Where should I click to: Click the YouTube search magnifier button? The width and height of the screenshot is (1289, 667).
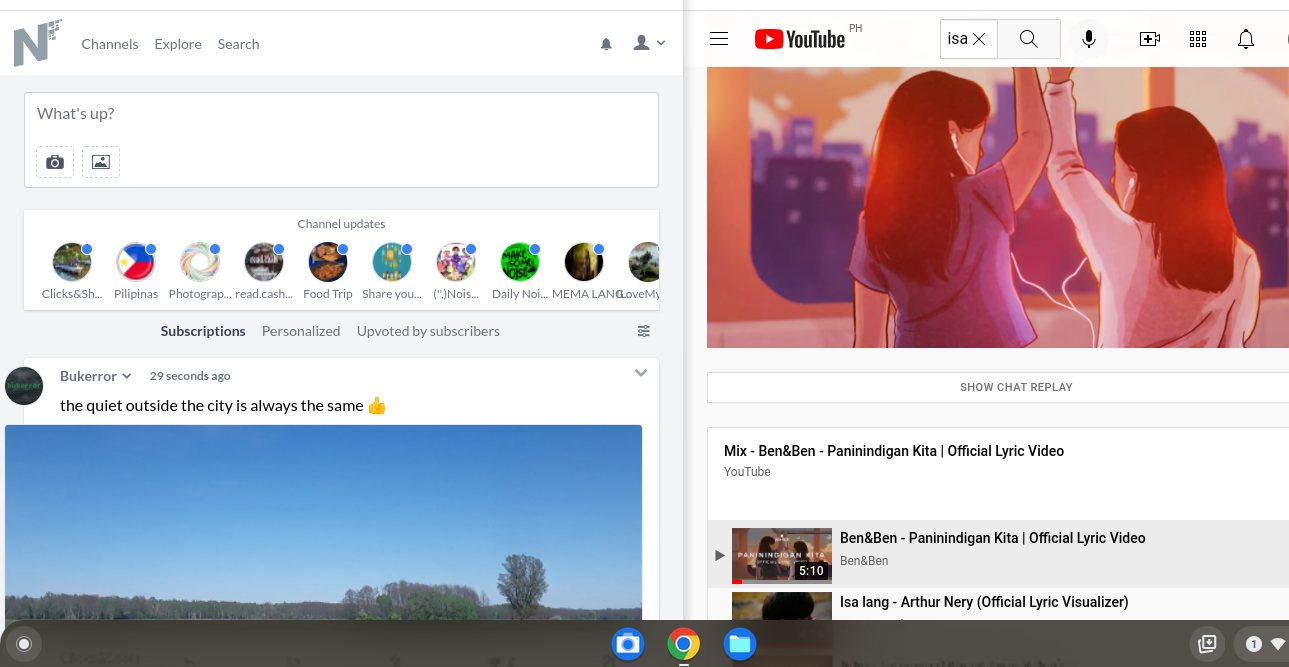[x=1029, y=39]
